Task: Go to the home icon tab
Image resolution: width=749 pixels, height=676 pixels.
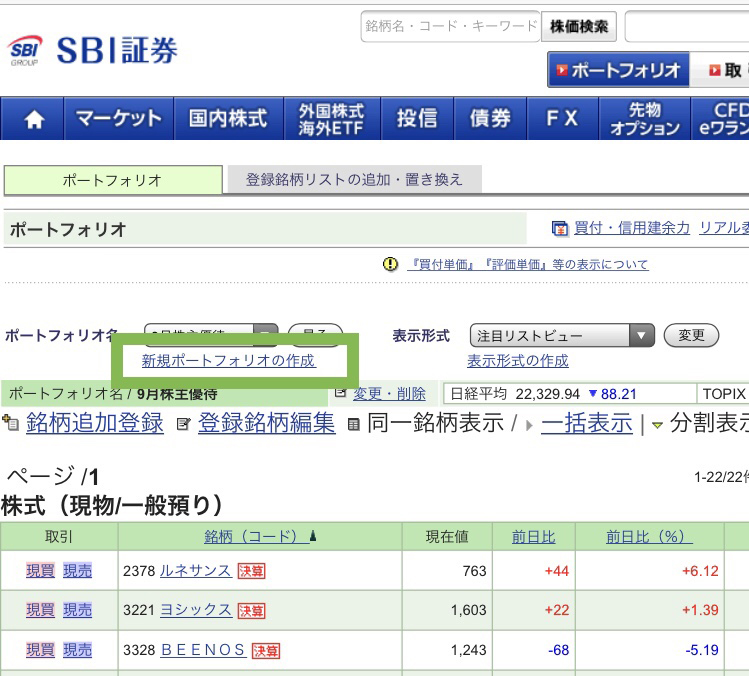Action: [32, 118]
